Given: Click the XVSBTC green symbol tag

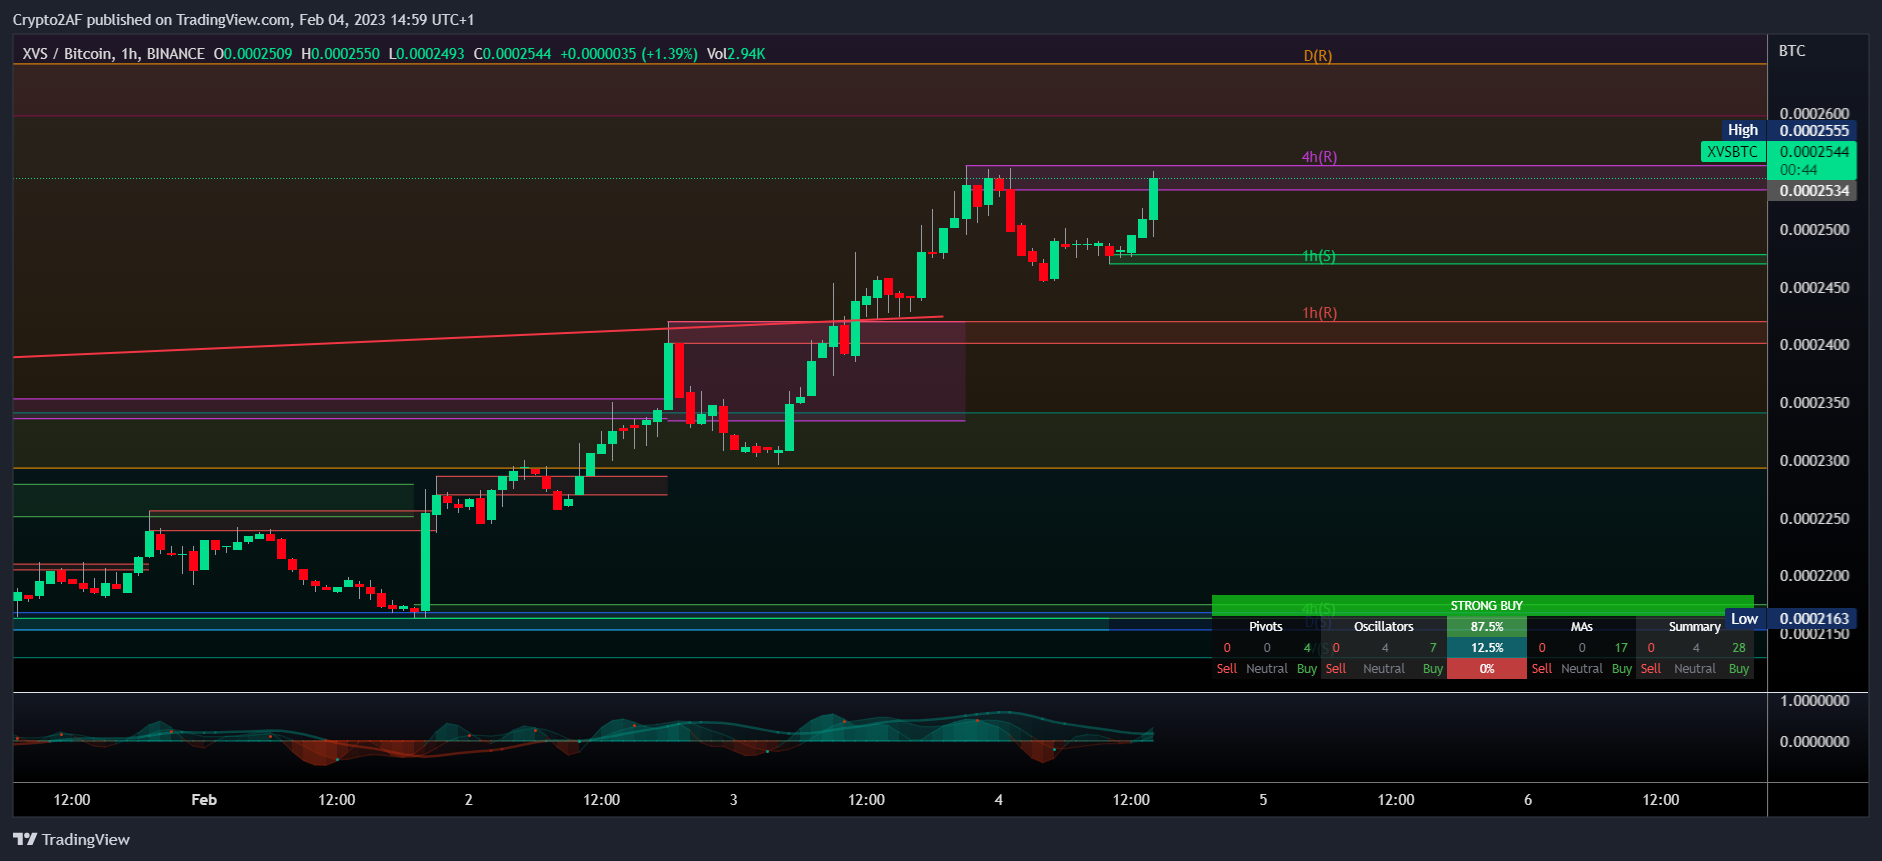Looking at the screenshot, I should (x=1732, y=152).
